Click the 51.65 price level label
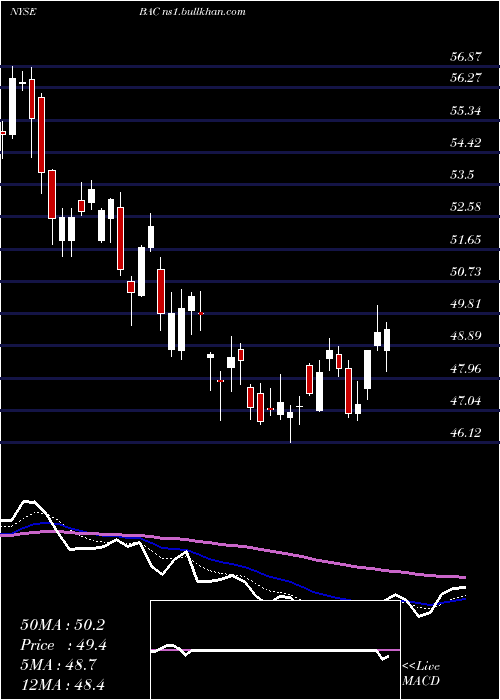 click(466, 240)
